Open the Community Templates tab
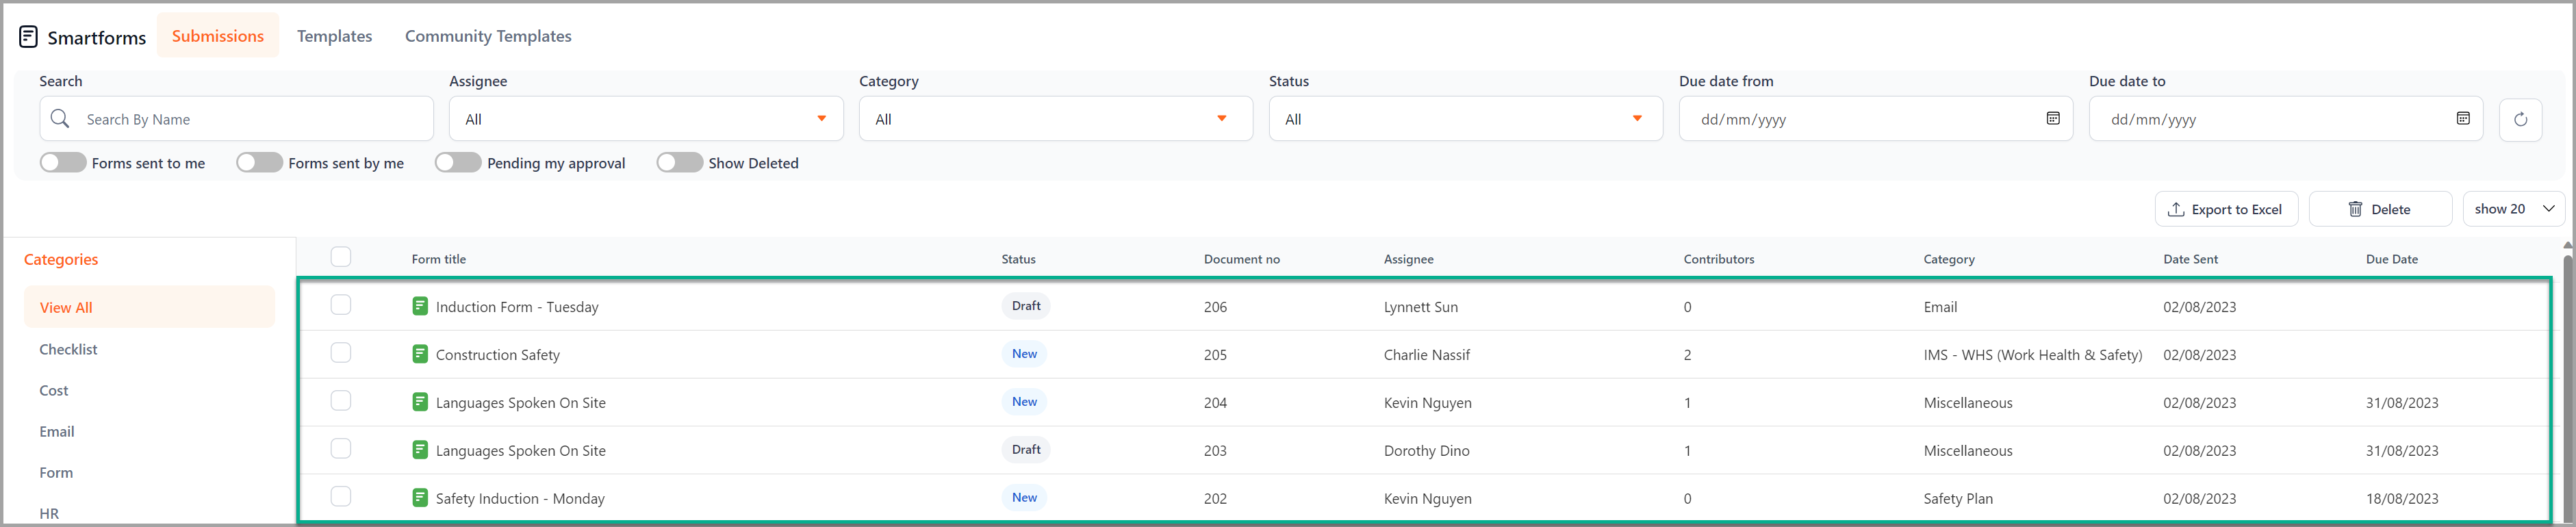This screenshot has height=527, width=2576. click(x=488, y=36)
